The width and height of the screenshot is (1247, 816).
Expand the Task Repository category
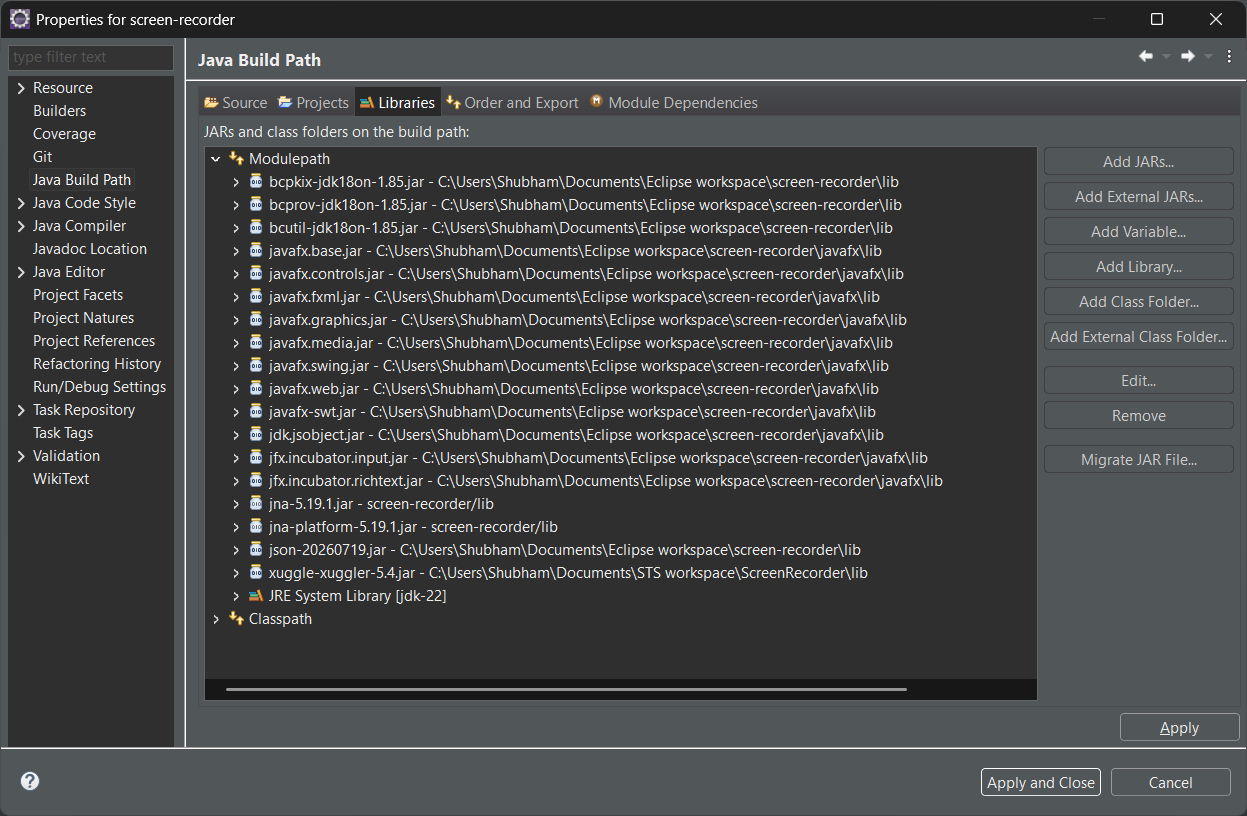[x=21, y=411]
